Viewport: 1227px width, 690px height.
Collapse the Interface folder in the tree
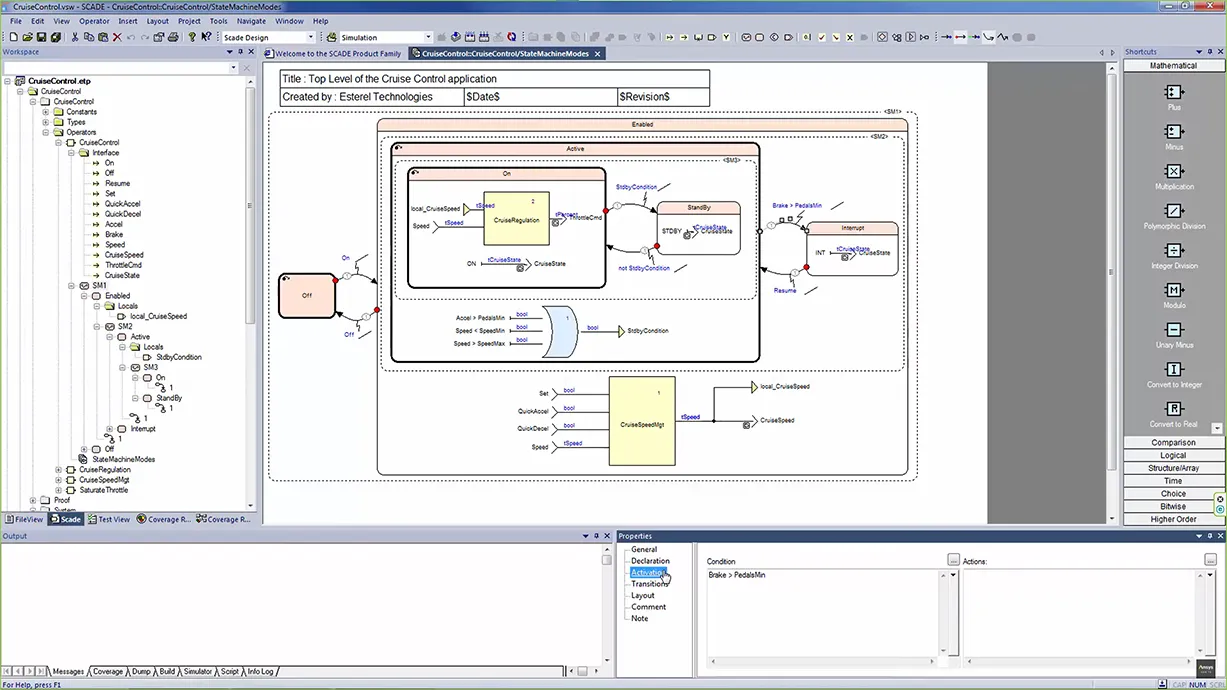coord(71,153)
